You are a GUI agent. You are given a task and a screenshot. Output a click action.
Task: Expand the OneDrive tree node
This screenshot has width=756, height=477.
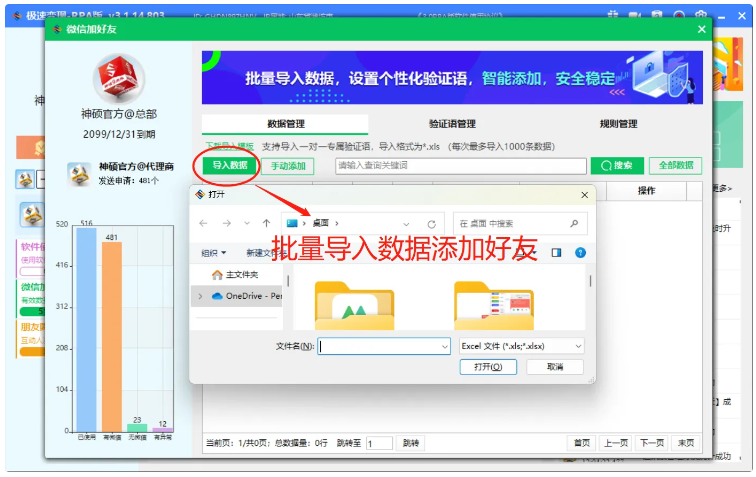point(200,296)
